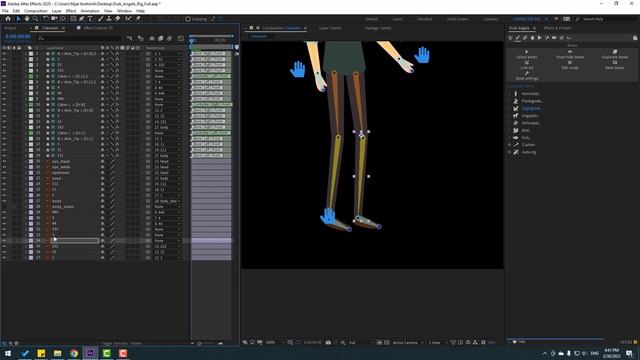Select the Brush tool
Image resolution: width=640 pixels, height=360 pixels.
(100, 19)
